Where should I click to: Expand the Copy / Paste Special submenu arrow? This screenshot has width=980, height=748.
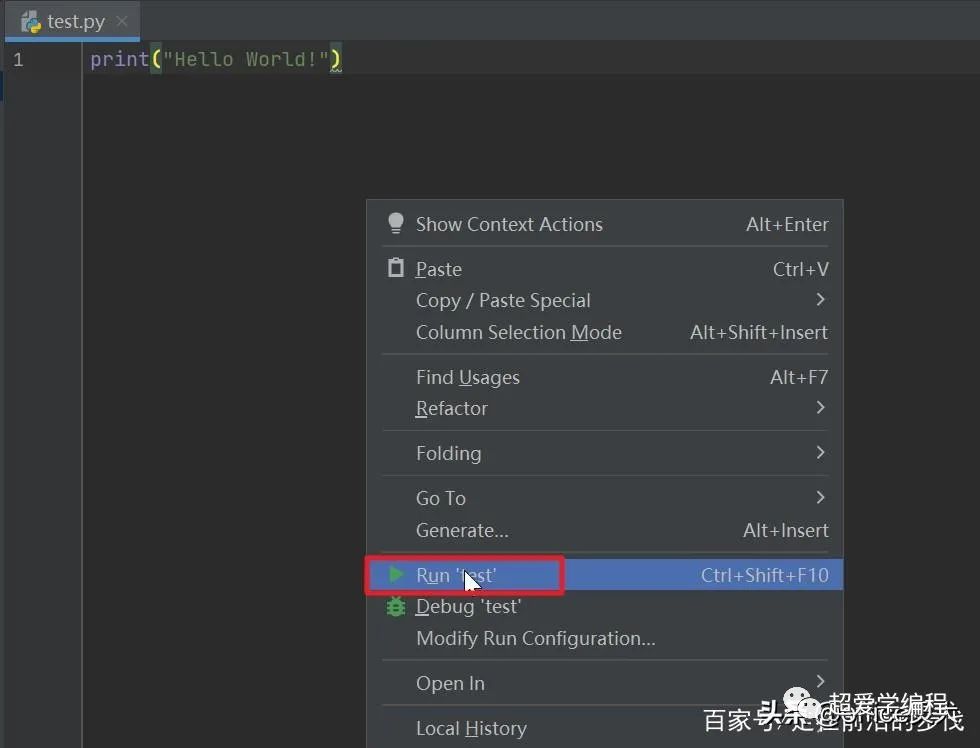click(821, 300)
